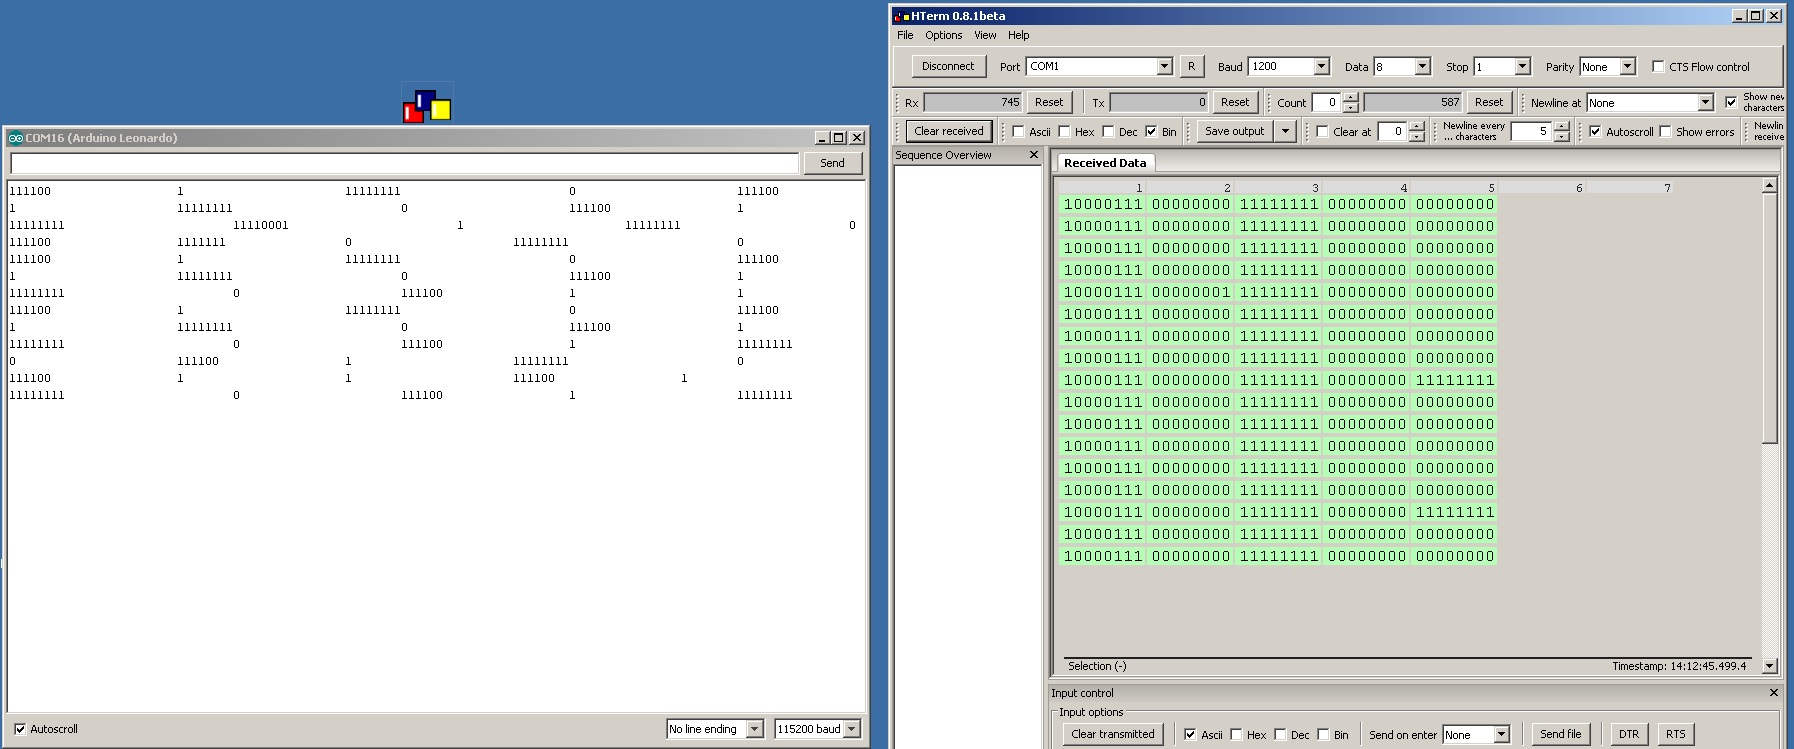Select the colored blocks desktop icon
This screenshot has height=749, width=1794.
[x=427, y=105]
